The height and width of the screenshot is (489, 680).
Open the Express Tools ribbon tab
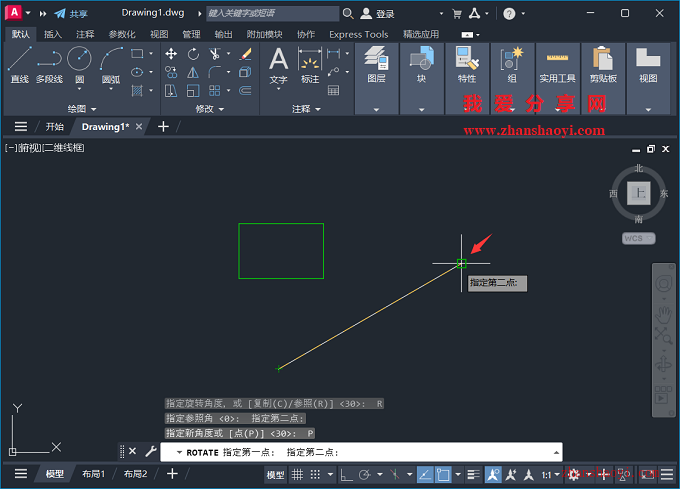click(x=359, y=34)
